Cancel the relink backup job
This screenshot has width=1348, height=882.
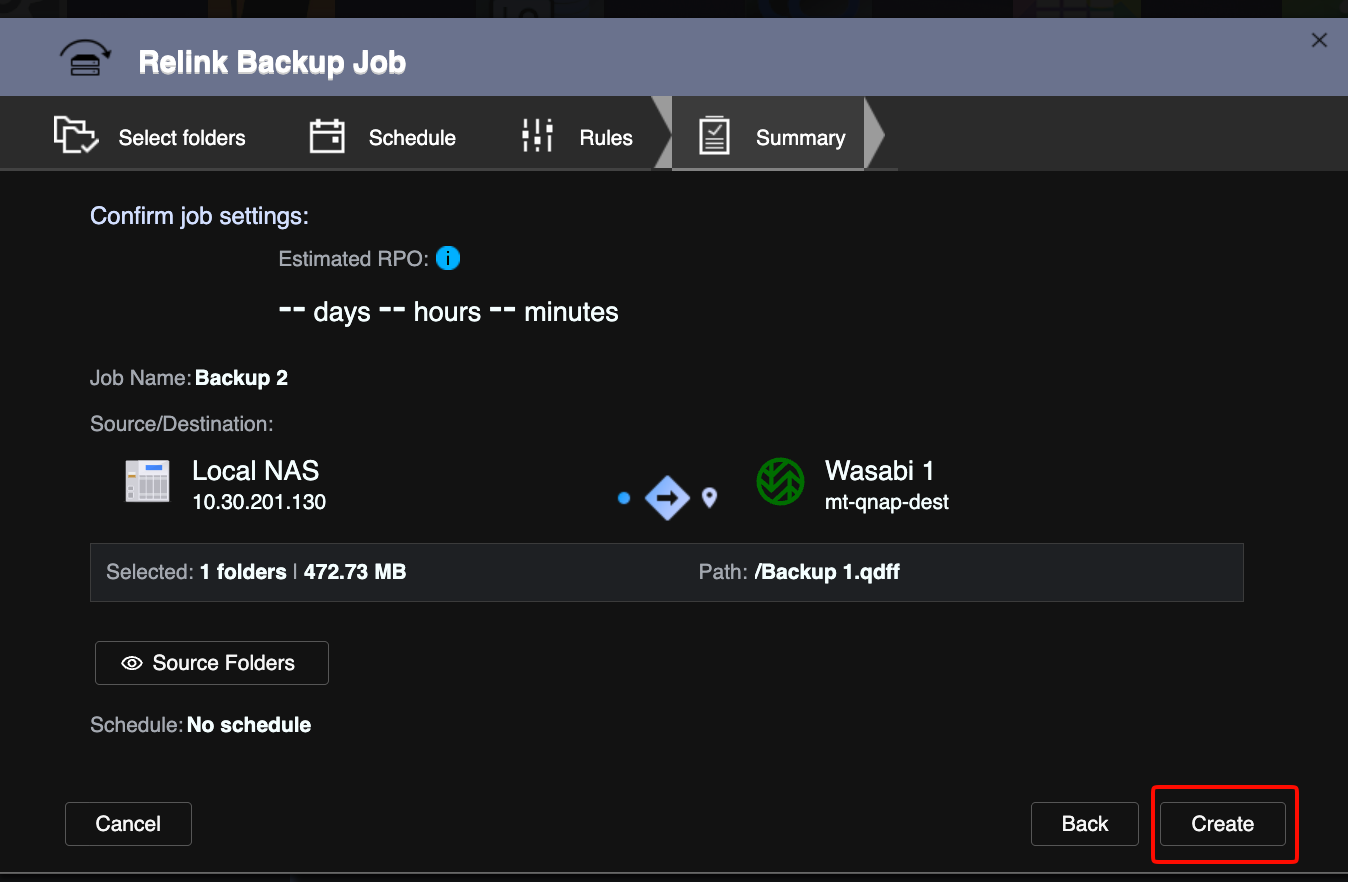point(128,824)
